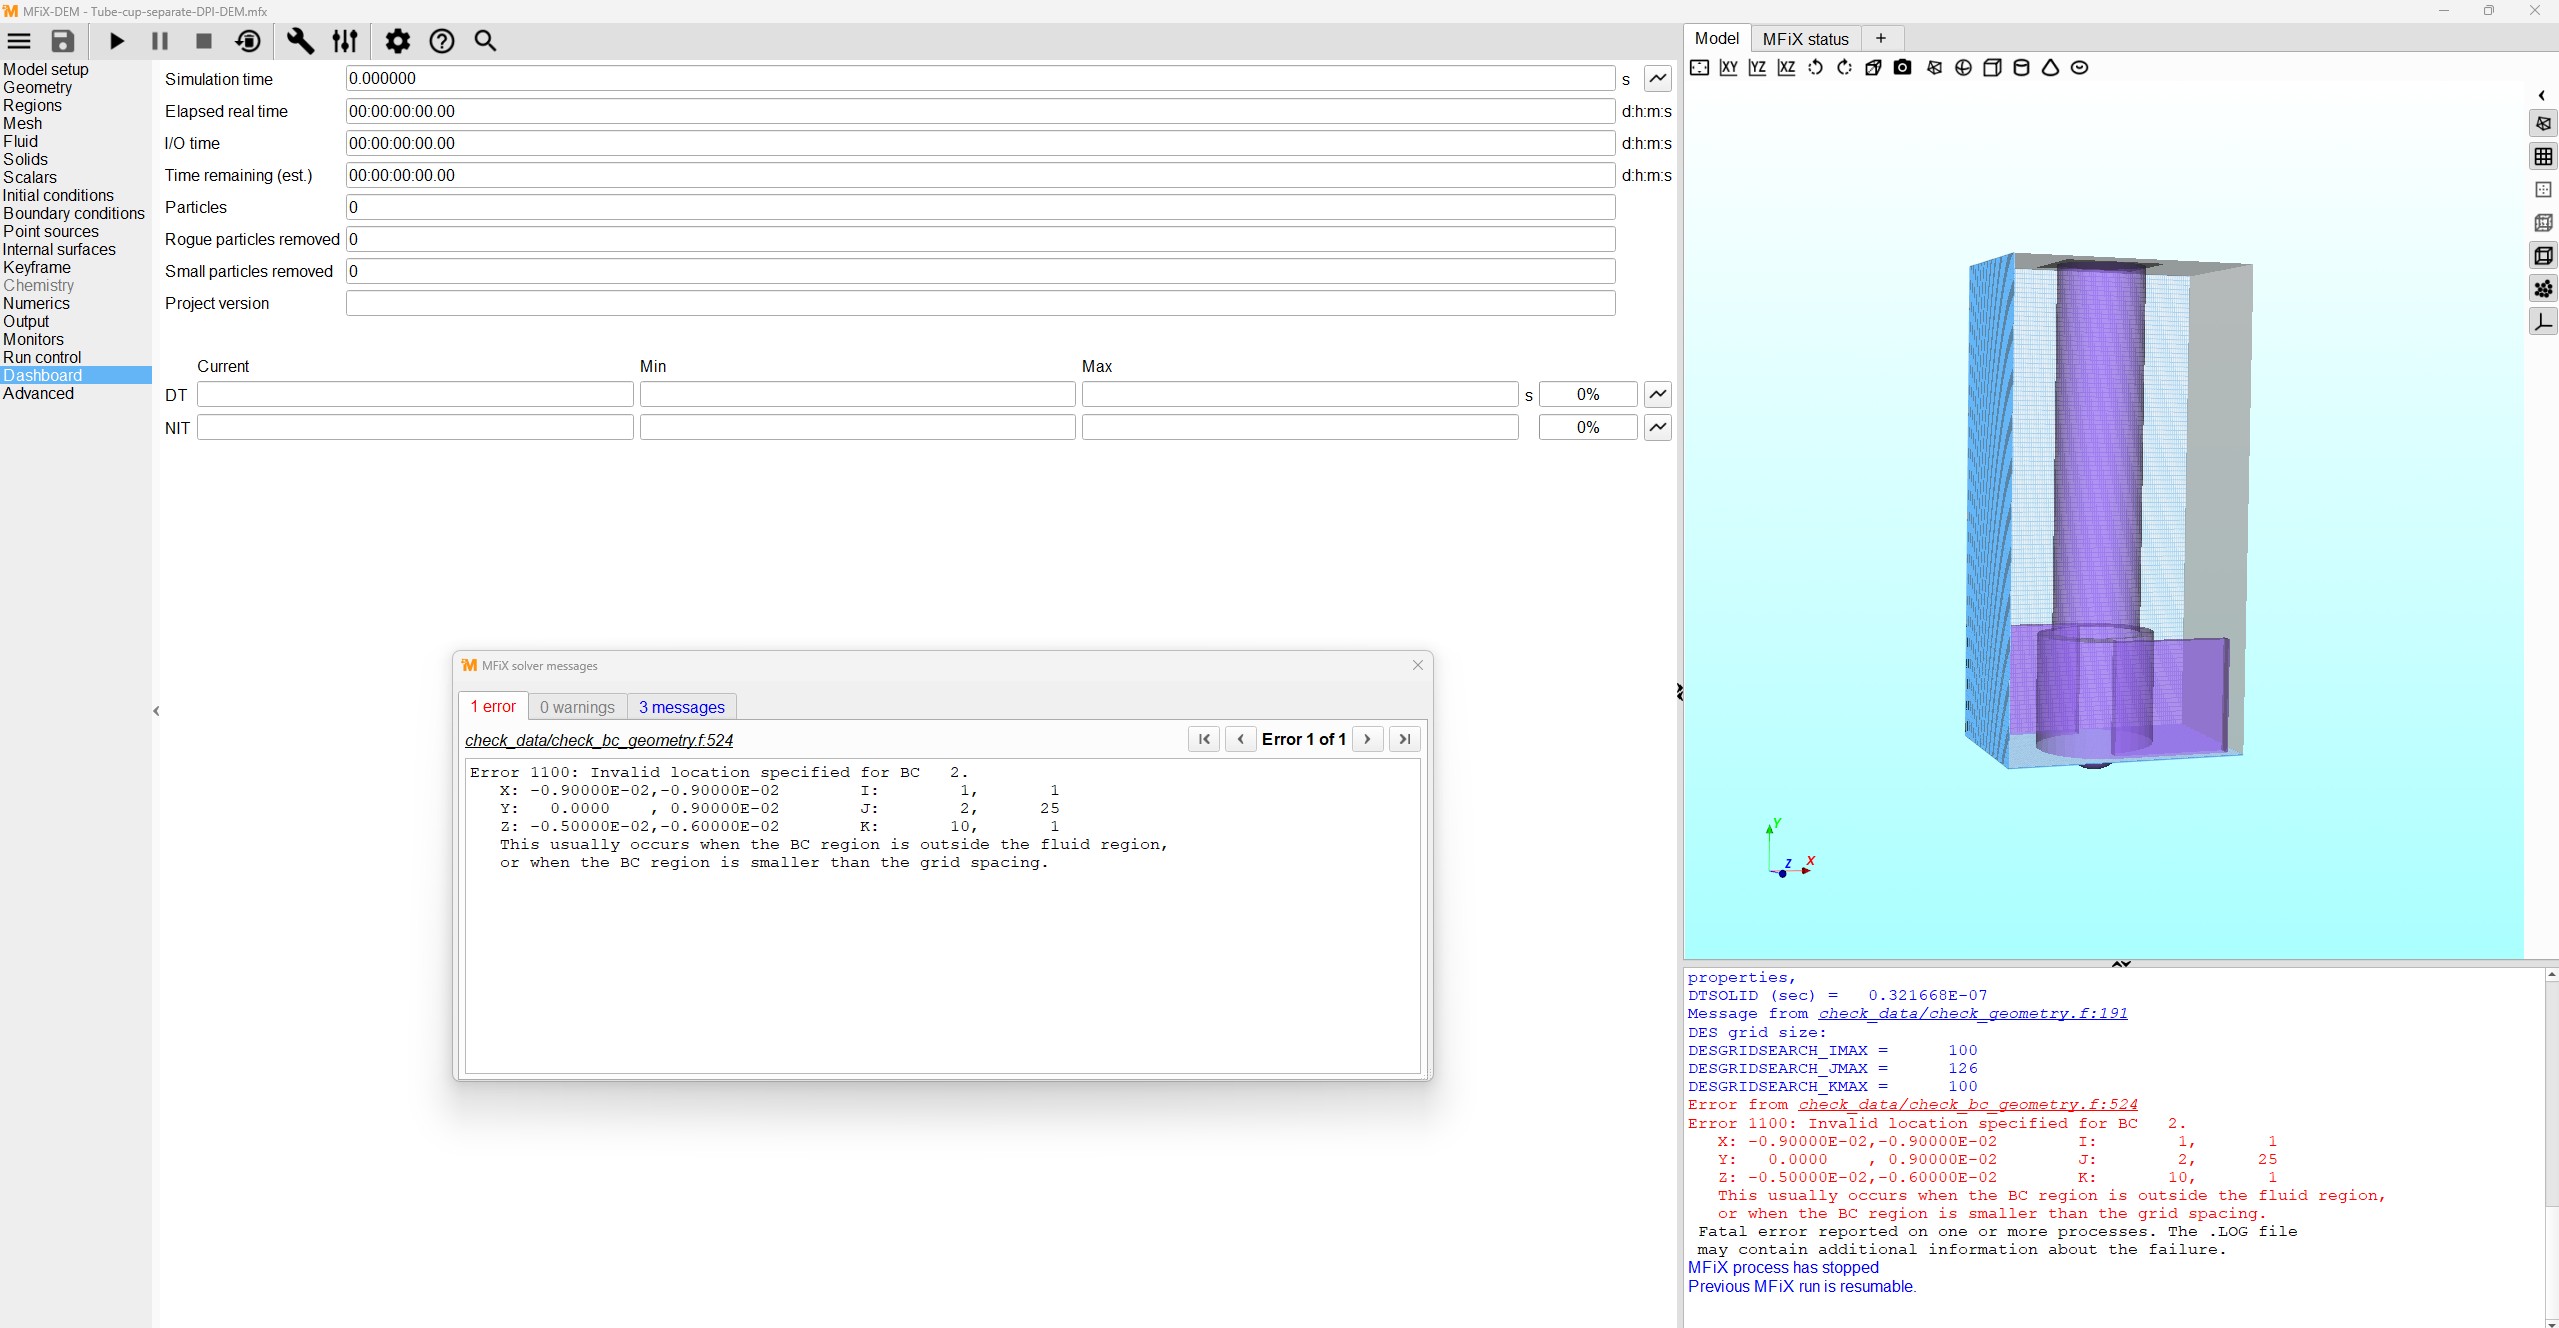Expand the visibility sidebar chevron at top right

point(2541,96)
